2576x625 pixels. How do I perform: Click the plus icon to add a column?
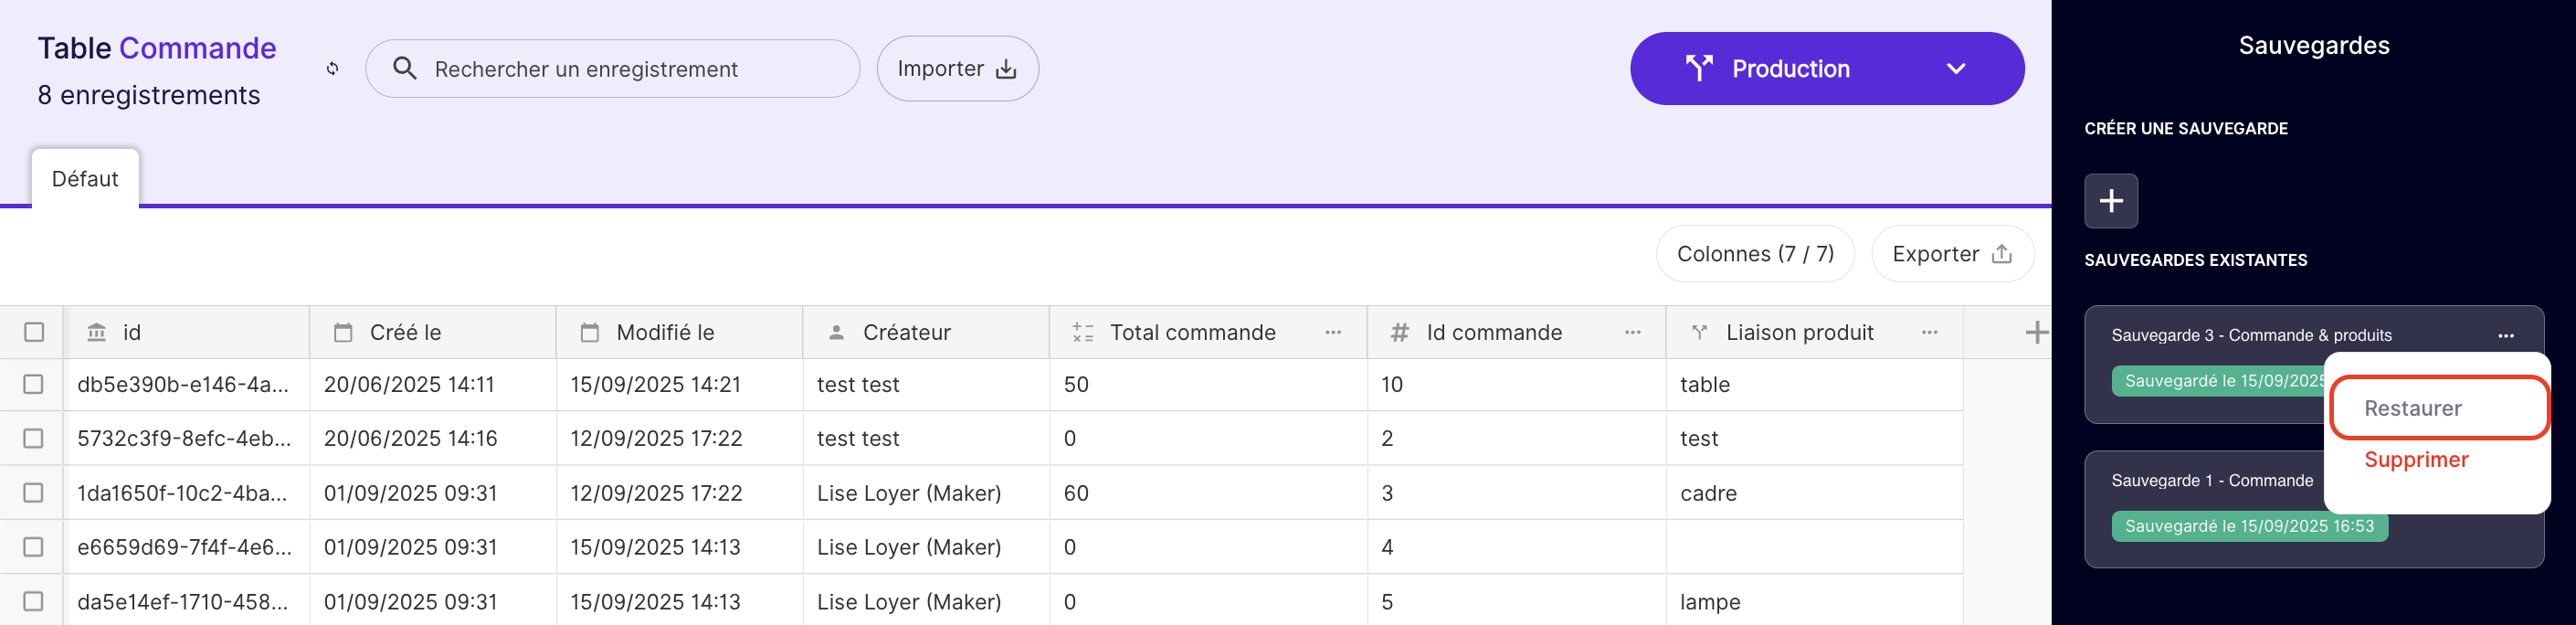click(x=2035, y=333)
